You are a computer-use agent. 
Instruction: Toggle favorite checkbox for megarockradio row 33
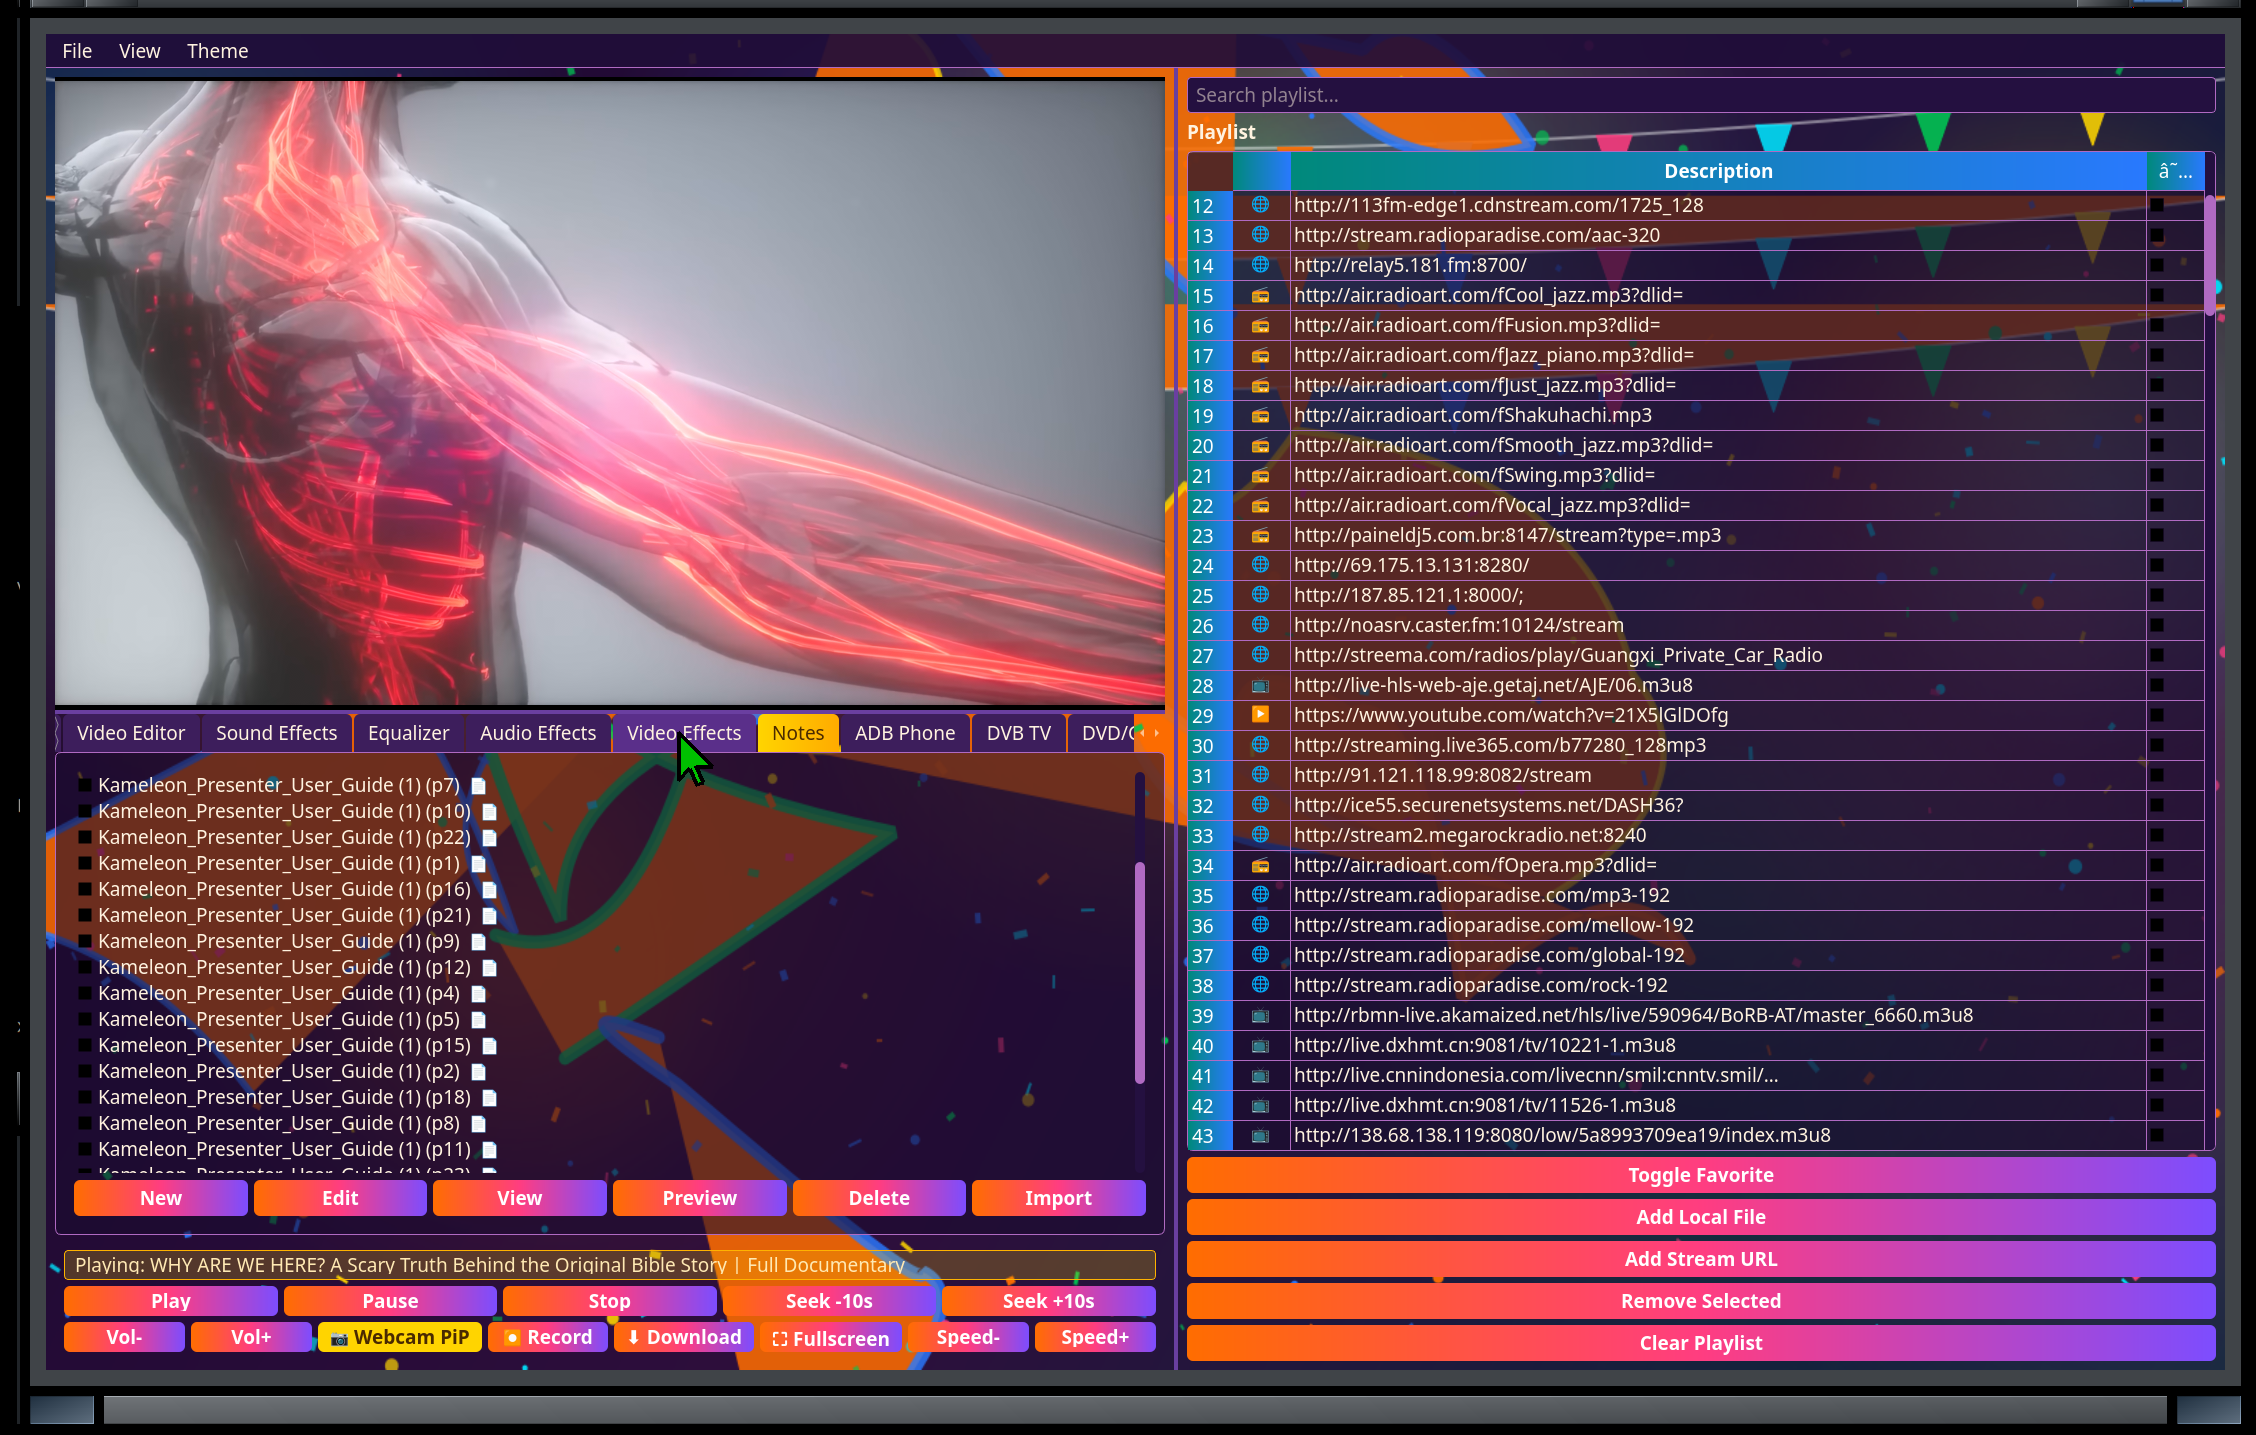click(x=2157, y=835)
